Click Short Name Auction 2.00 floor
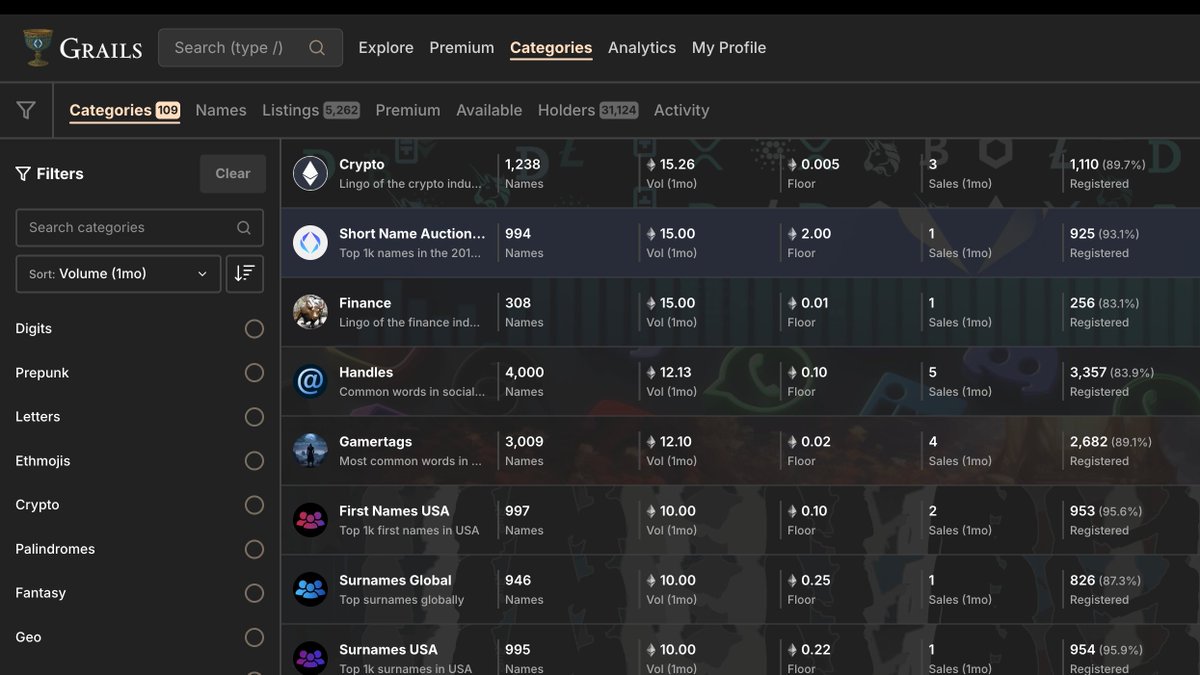 click(816, 234)
